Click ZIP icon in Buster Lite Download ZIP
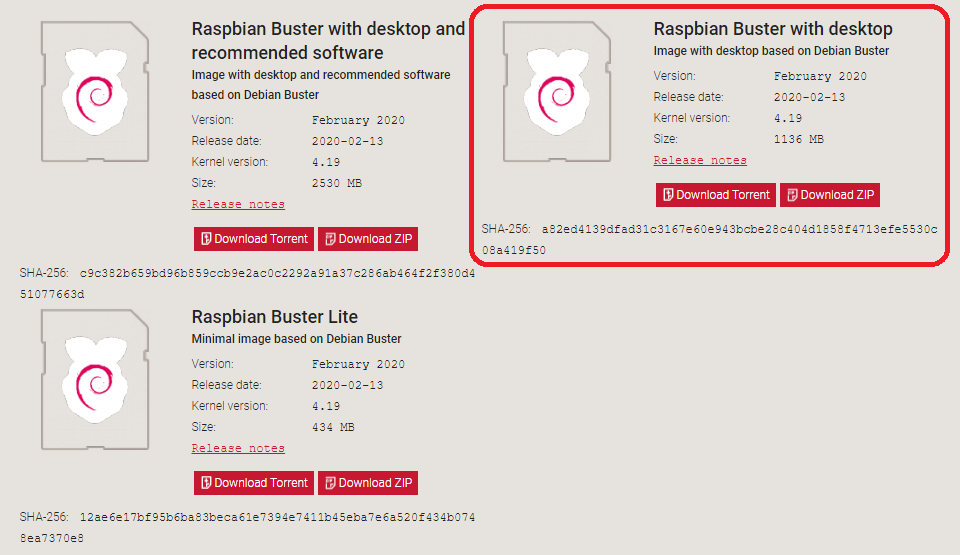The image size is (960, 555). (331, 483)
